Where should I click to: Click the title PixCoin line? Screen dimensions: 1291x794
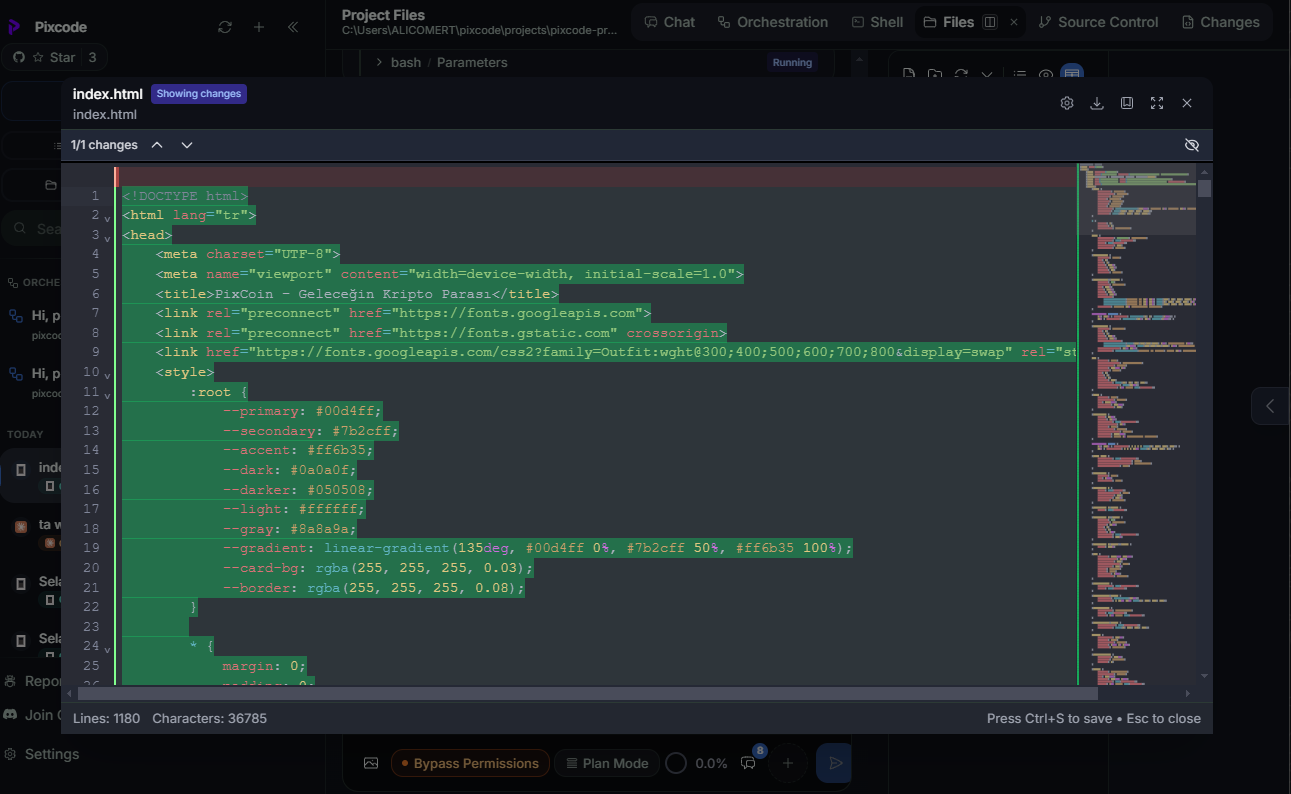point(357,294)
